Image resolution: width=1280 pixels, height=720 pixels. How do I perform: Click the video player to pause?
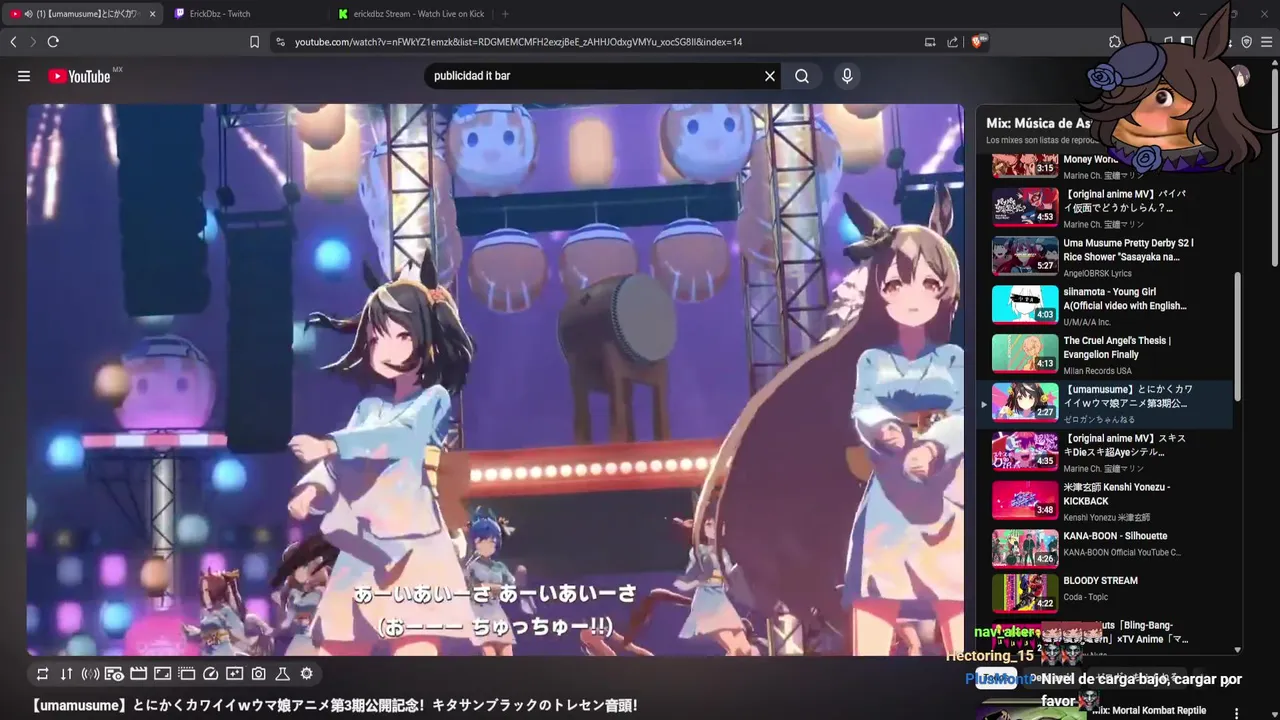[x=495, y=380]
